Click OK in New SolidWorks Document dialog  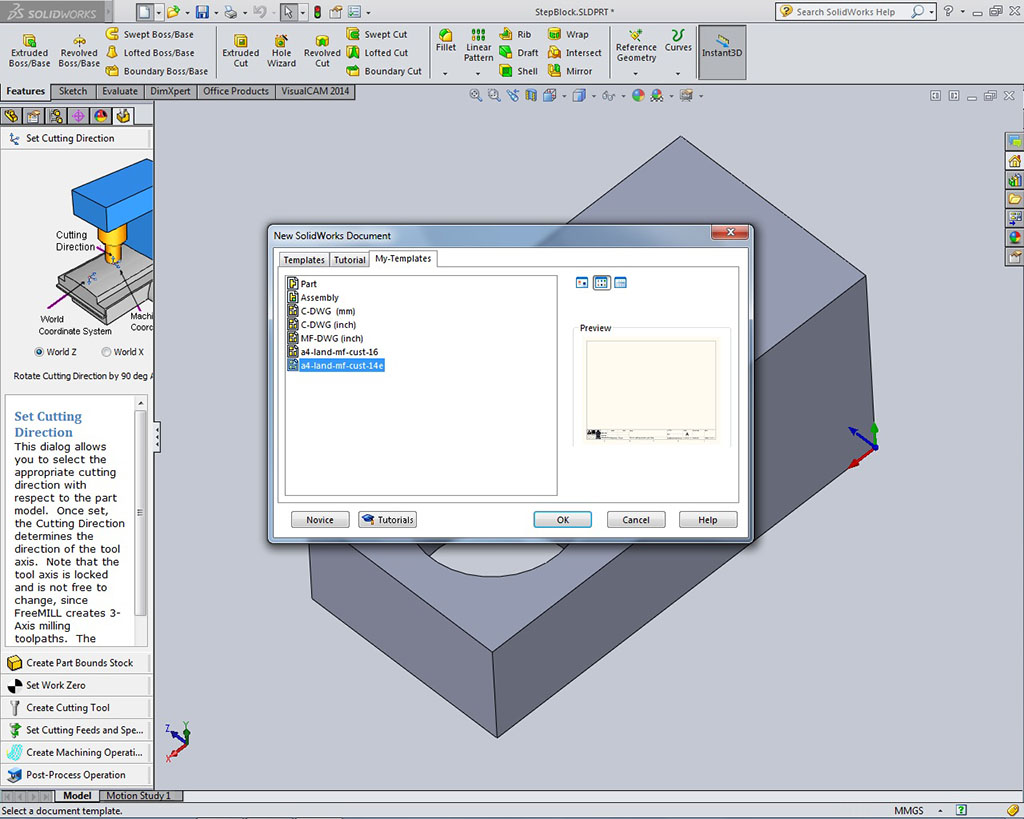[562, 520]
